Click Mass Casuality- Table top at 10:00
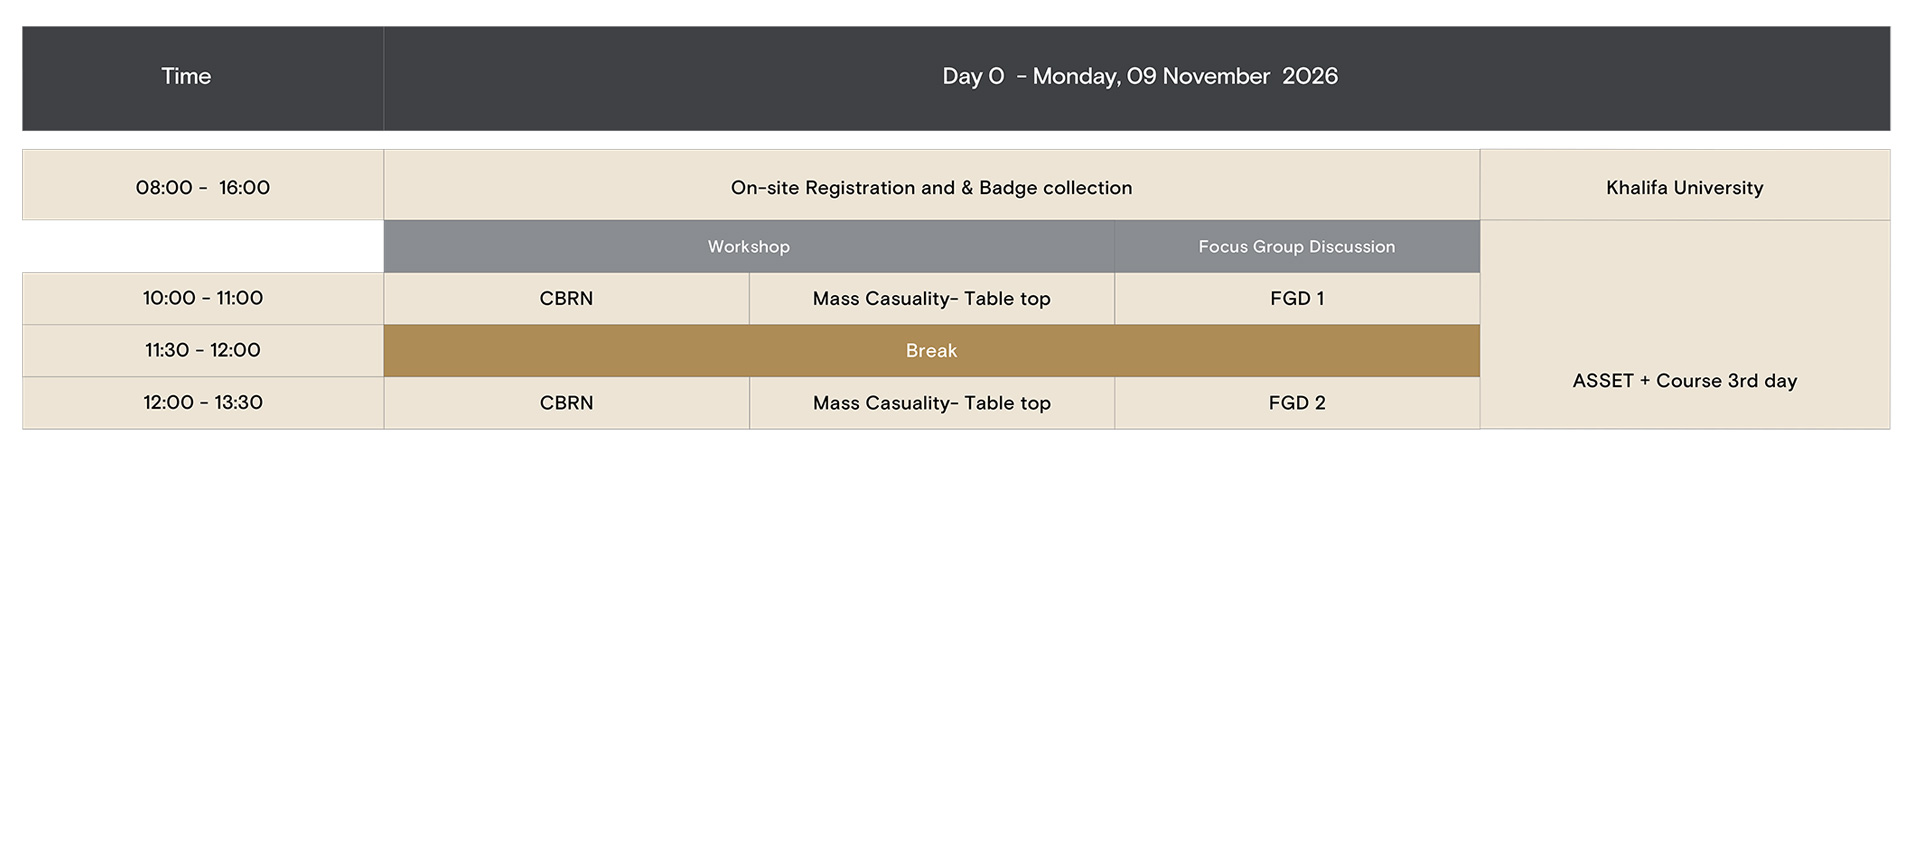The height and width of the screenshot is (867, 1920). 931,299
